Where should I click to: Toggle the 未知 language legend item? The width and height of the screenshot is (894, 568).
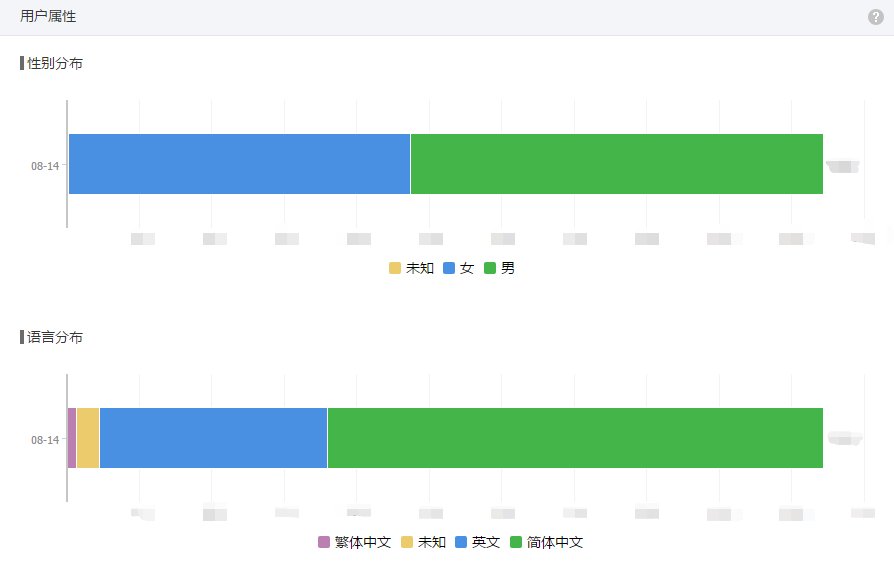click(431, 542)
